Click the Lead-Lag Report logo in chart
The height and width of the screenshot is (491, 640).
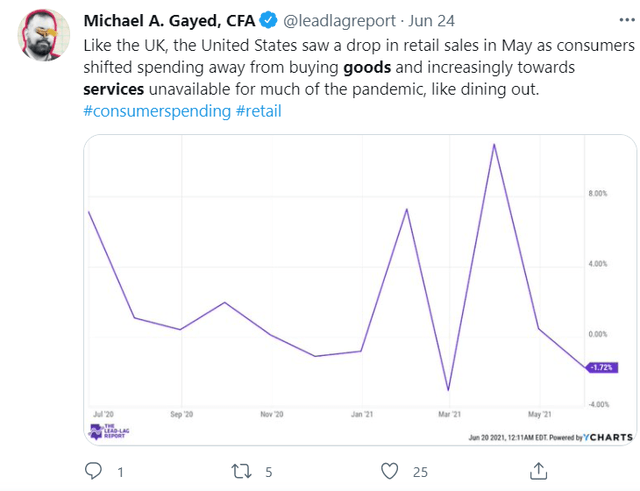click(109, 431)
